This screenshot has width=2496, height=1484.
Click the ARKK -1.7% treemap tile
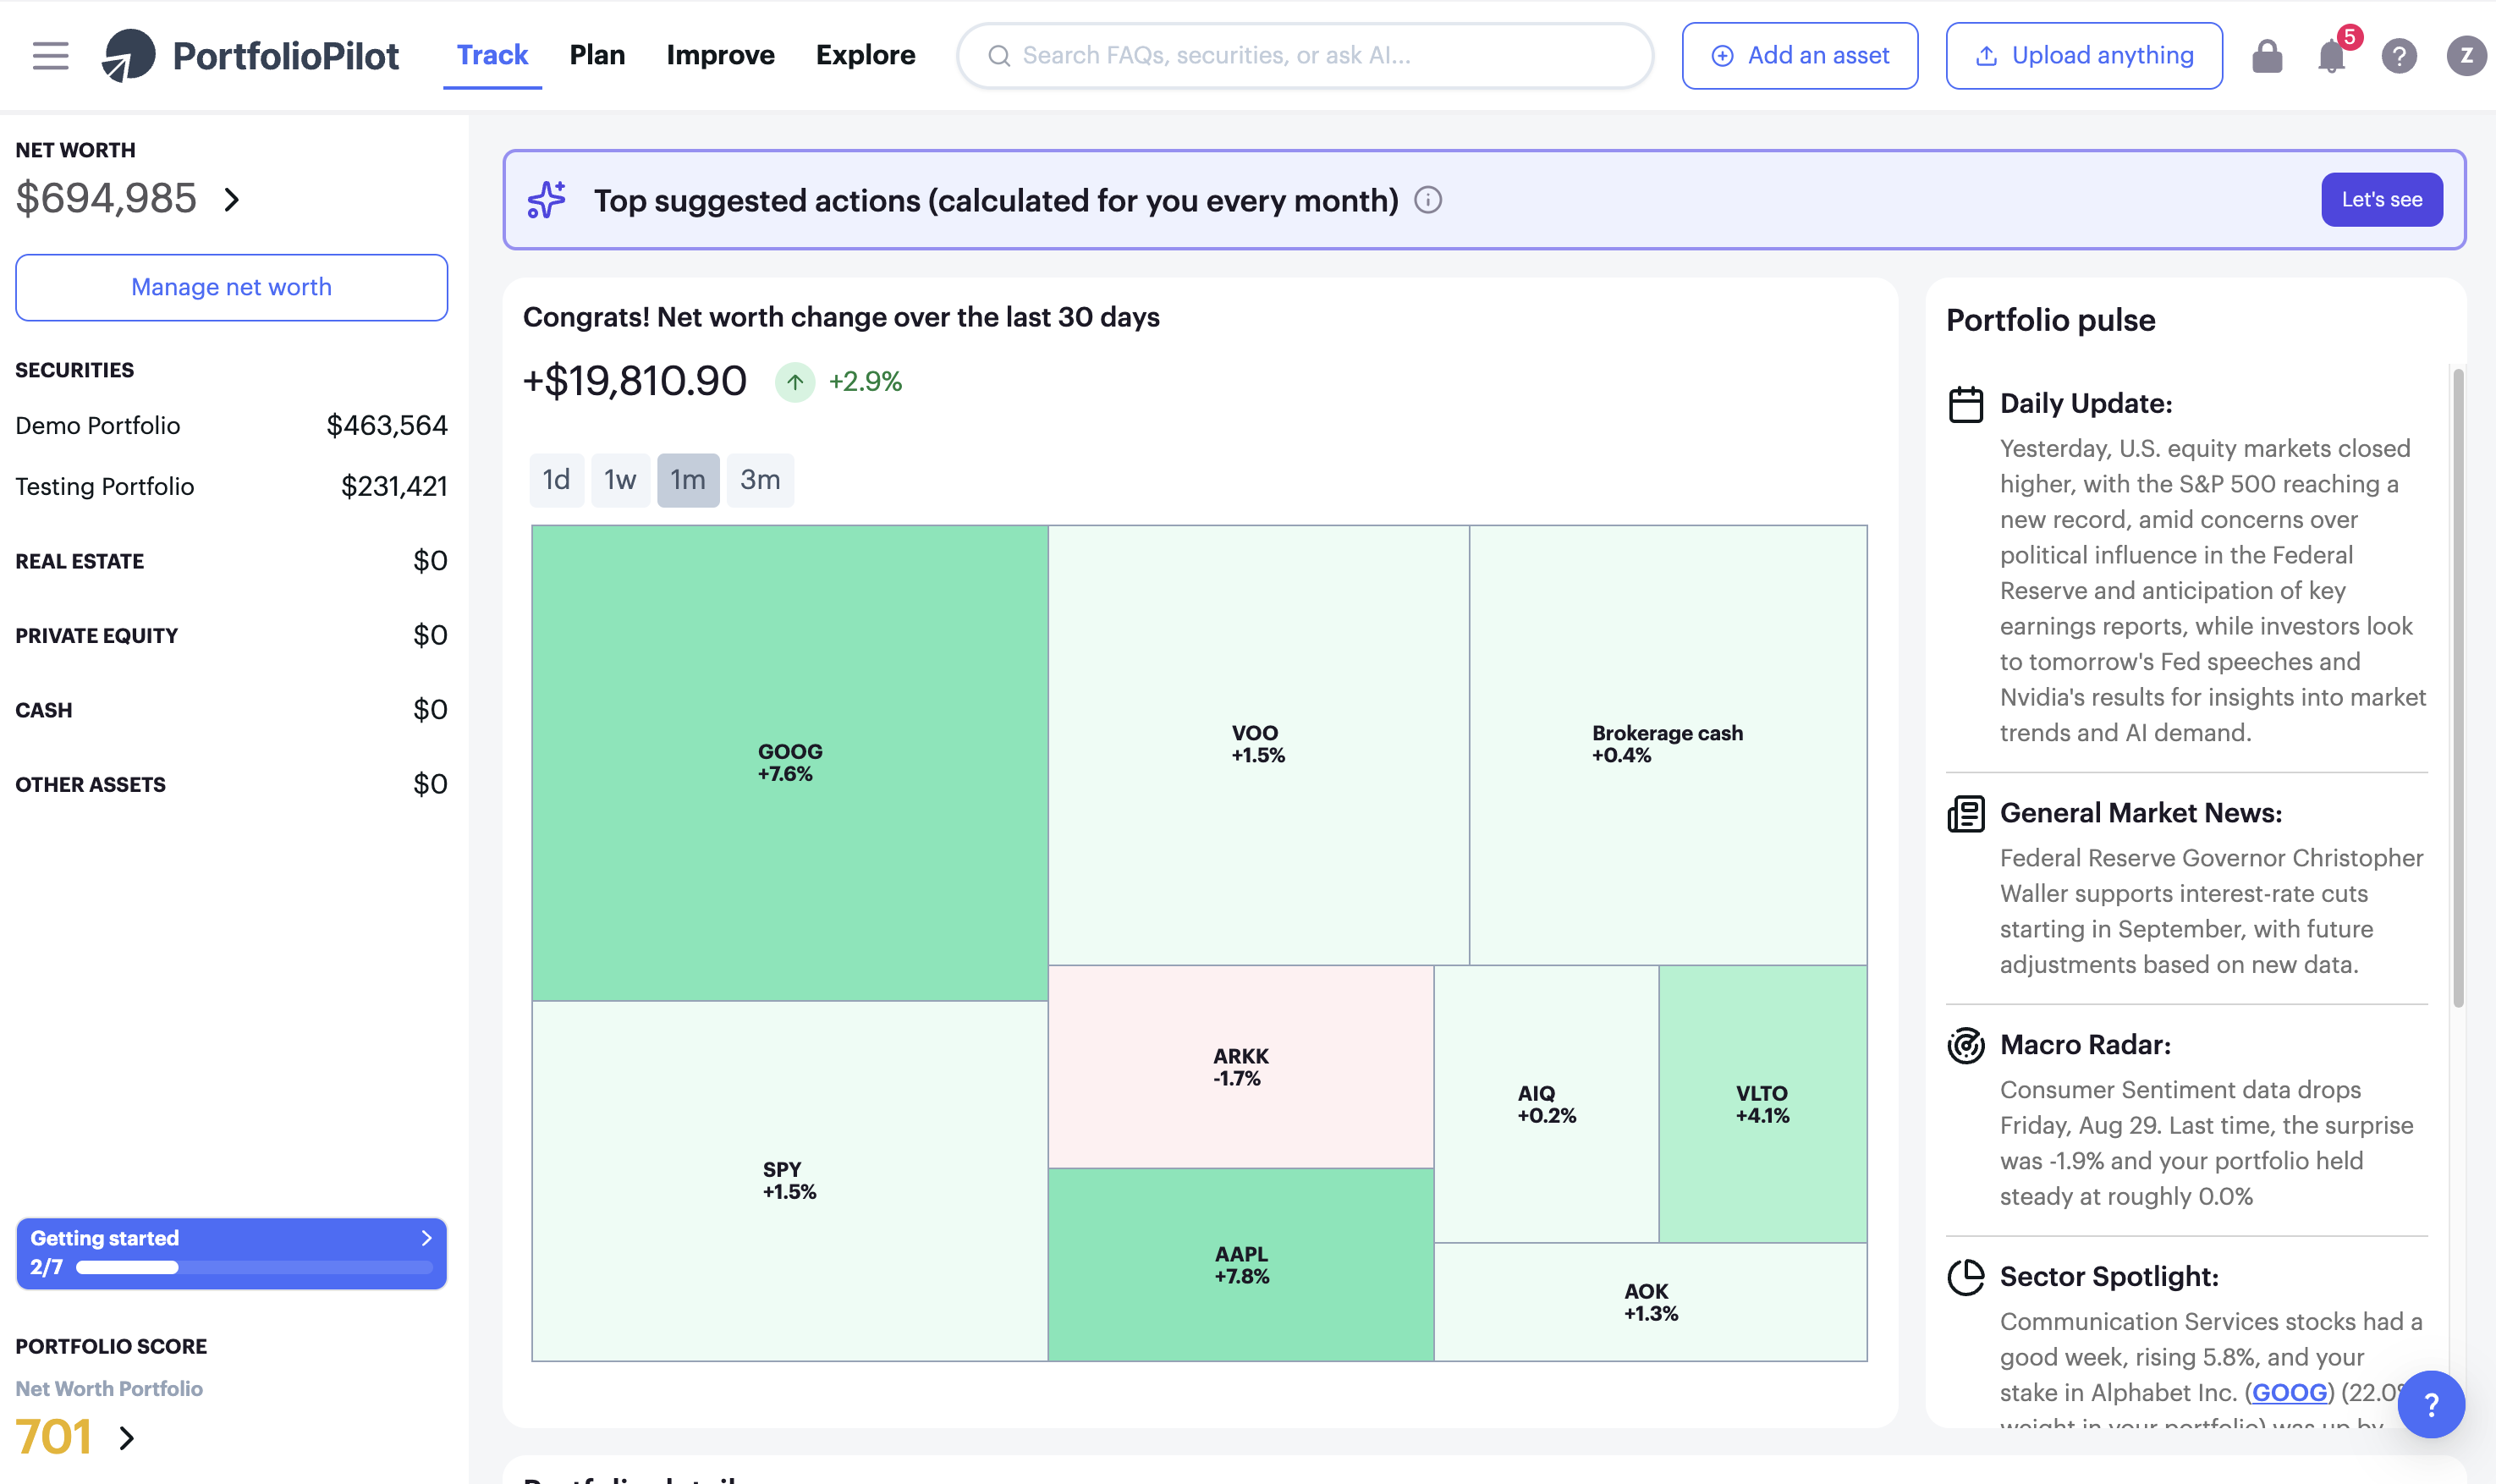click(x=1240, y=1067)
